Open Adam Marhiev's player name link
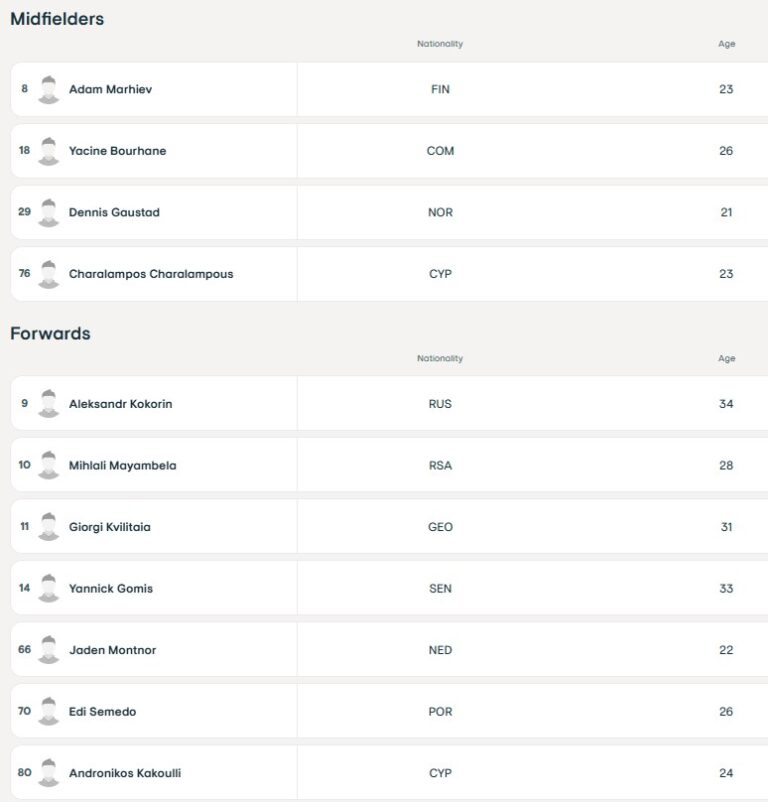The image size is (768, 802). tap(110, 90)
